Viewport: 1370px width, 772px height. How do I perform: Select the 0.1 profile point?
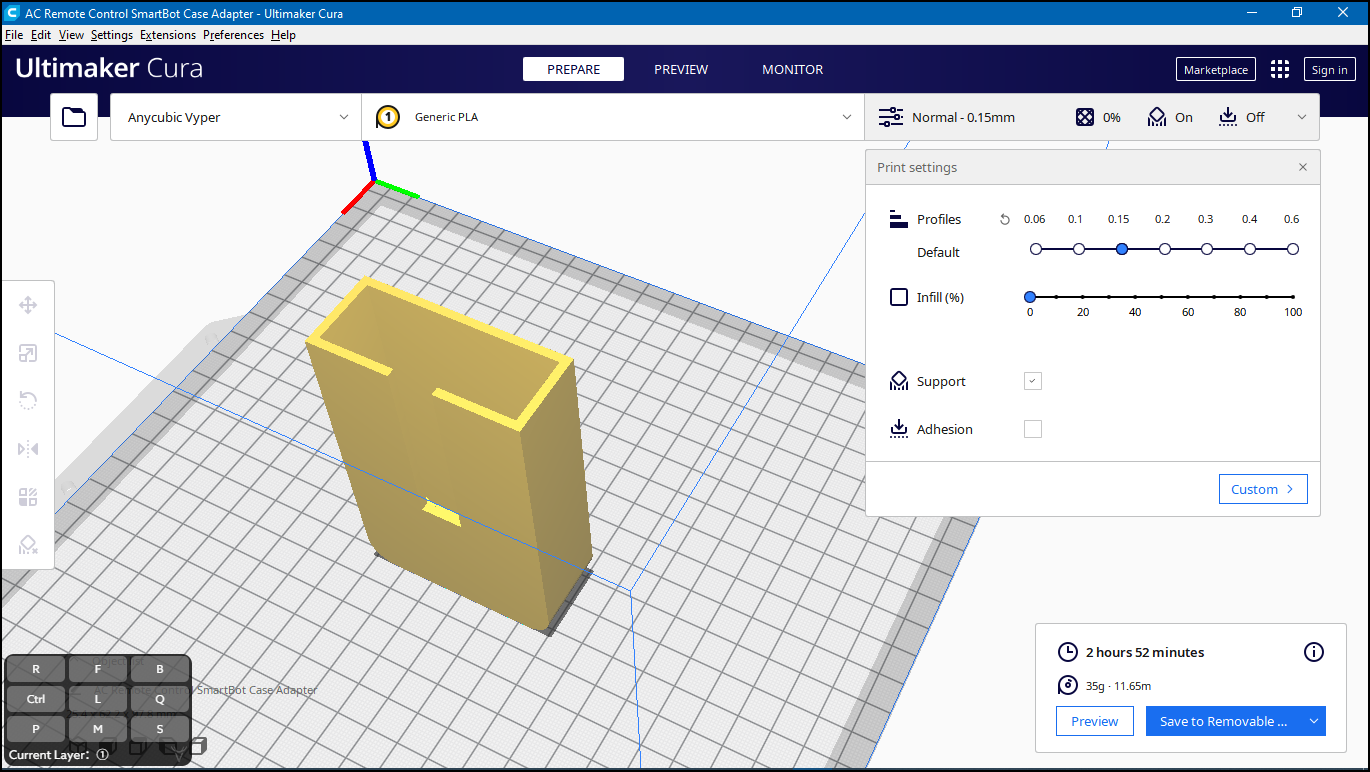1079,249
